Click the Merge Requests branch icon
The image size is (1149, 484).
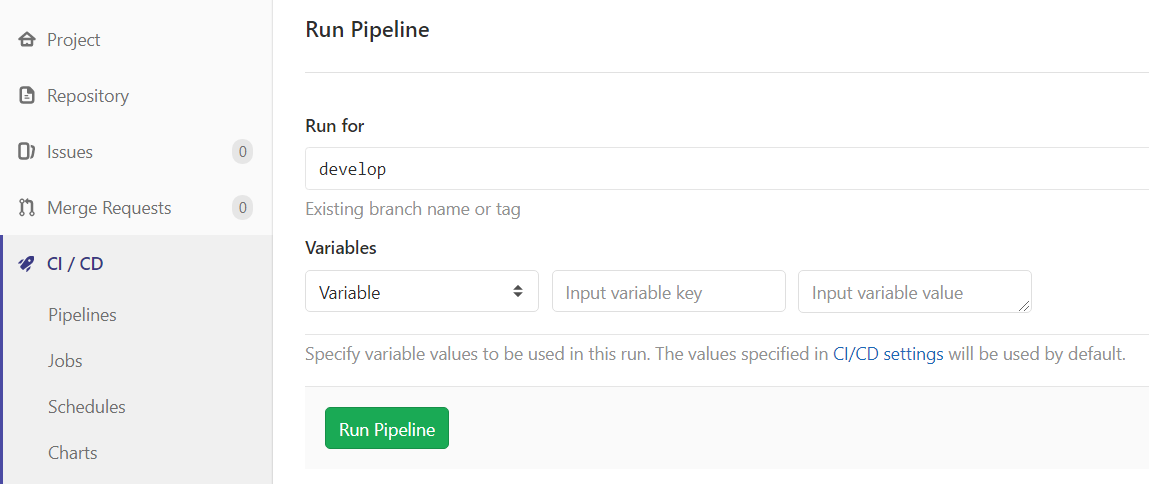click(27, 208)
